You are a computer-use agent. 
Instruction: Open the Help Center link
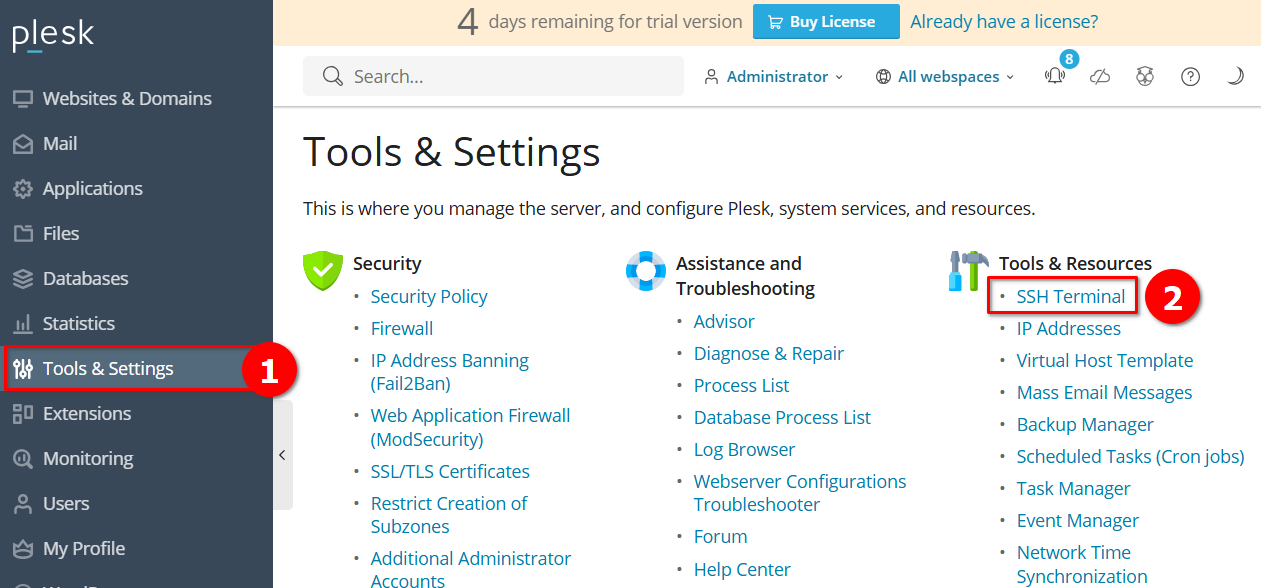point(742,569)
